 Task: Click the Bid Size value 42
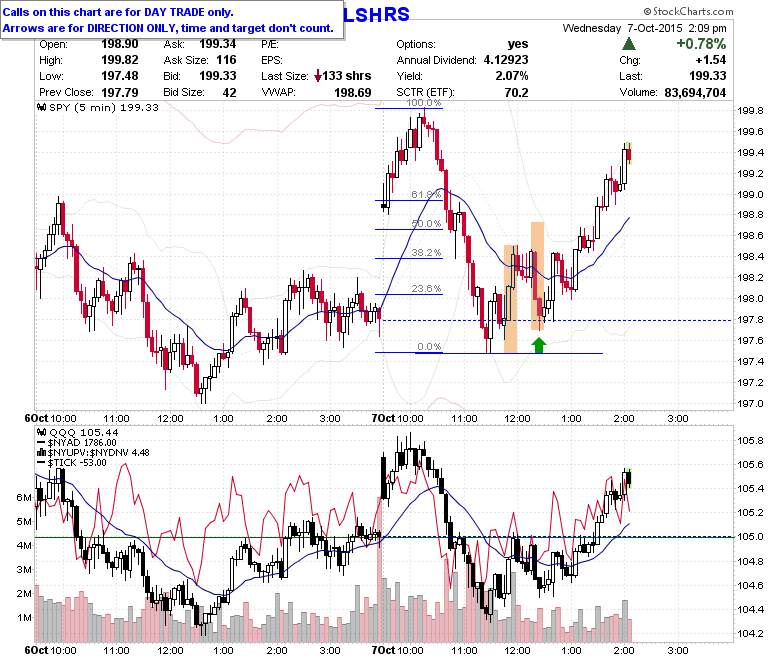pos(229,93)
